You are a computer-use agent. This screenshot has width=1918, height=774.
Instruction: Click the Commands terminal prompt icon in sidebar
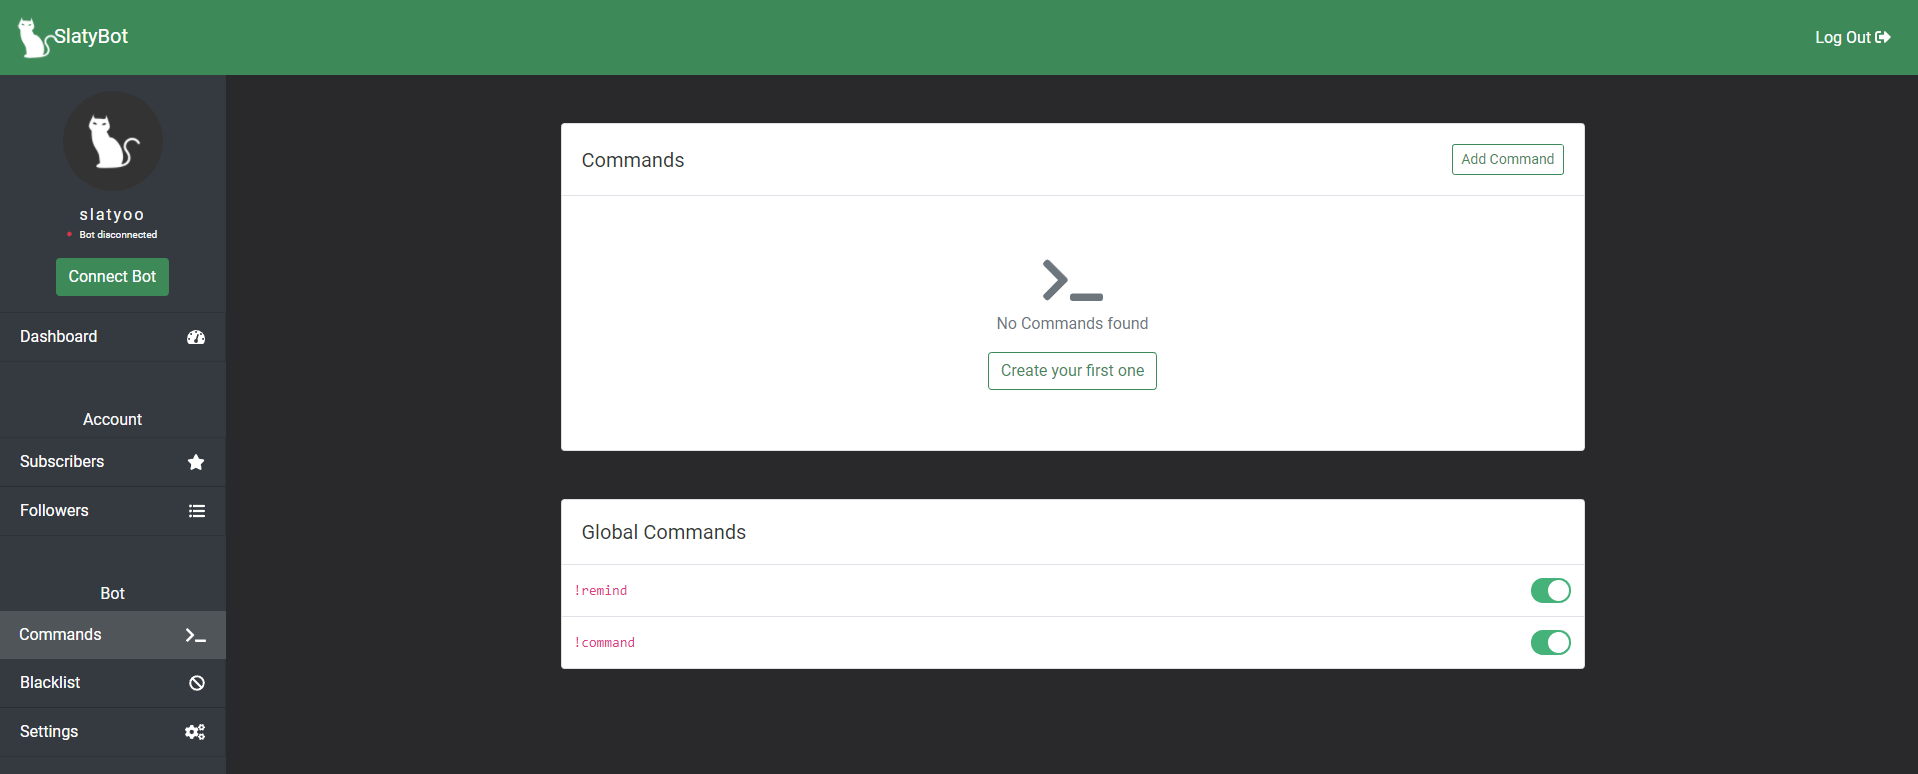(x=196, y=635)
